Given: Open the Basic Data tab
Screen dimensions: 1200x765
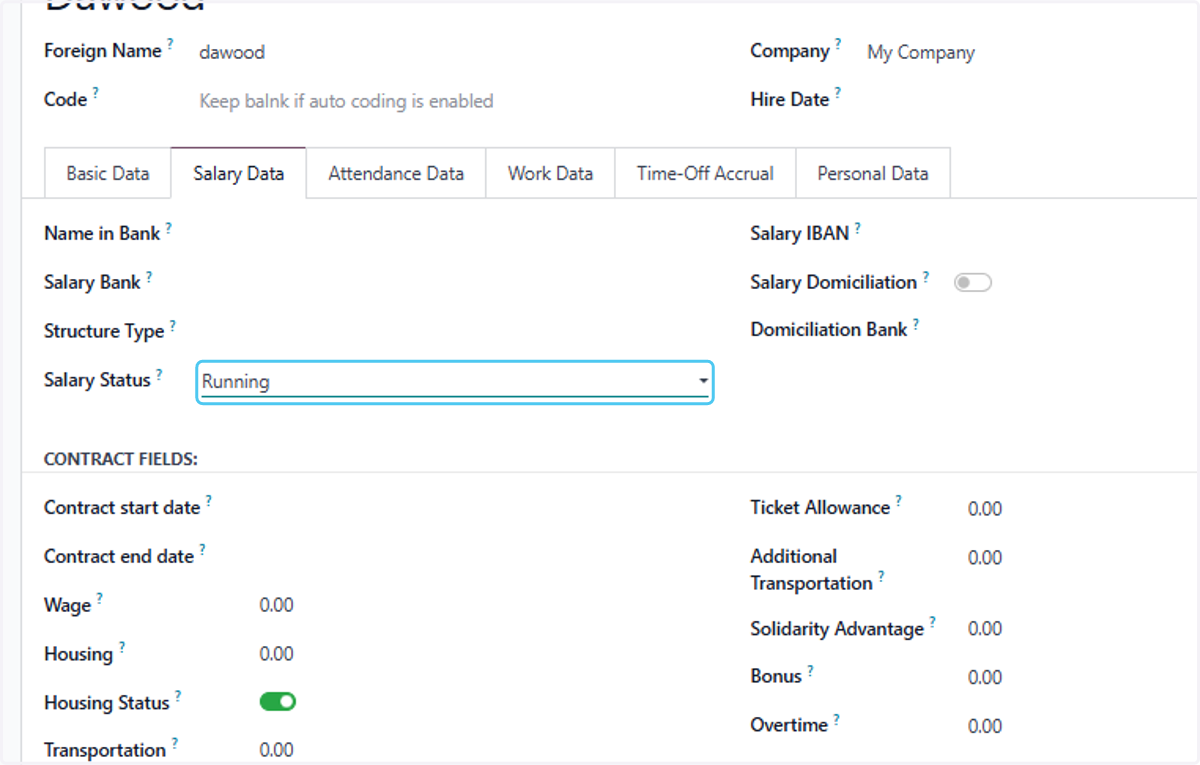Looking at the screenshot, I should [108, 173].
